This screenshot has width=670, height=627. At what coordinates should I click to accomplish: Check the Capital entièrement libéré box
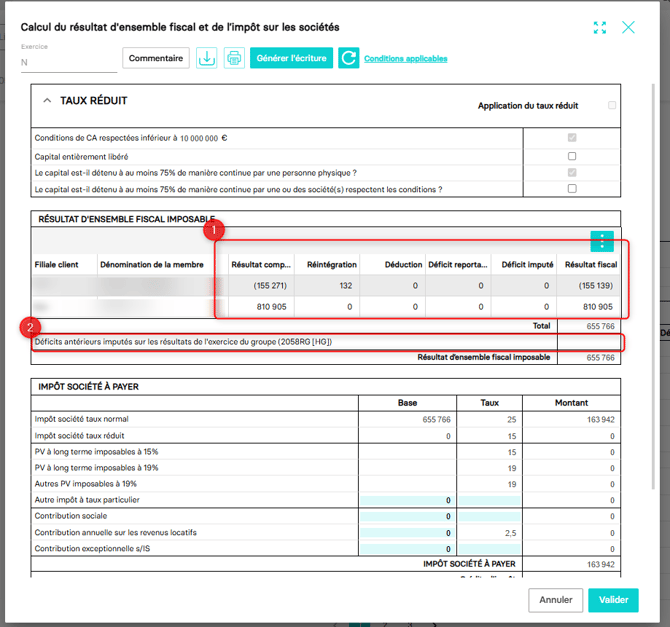(572, 156)
